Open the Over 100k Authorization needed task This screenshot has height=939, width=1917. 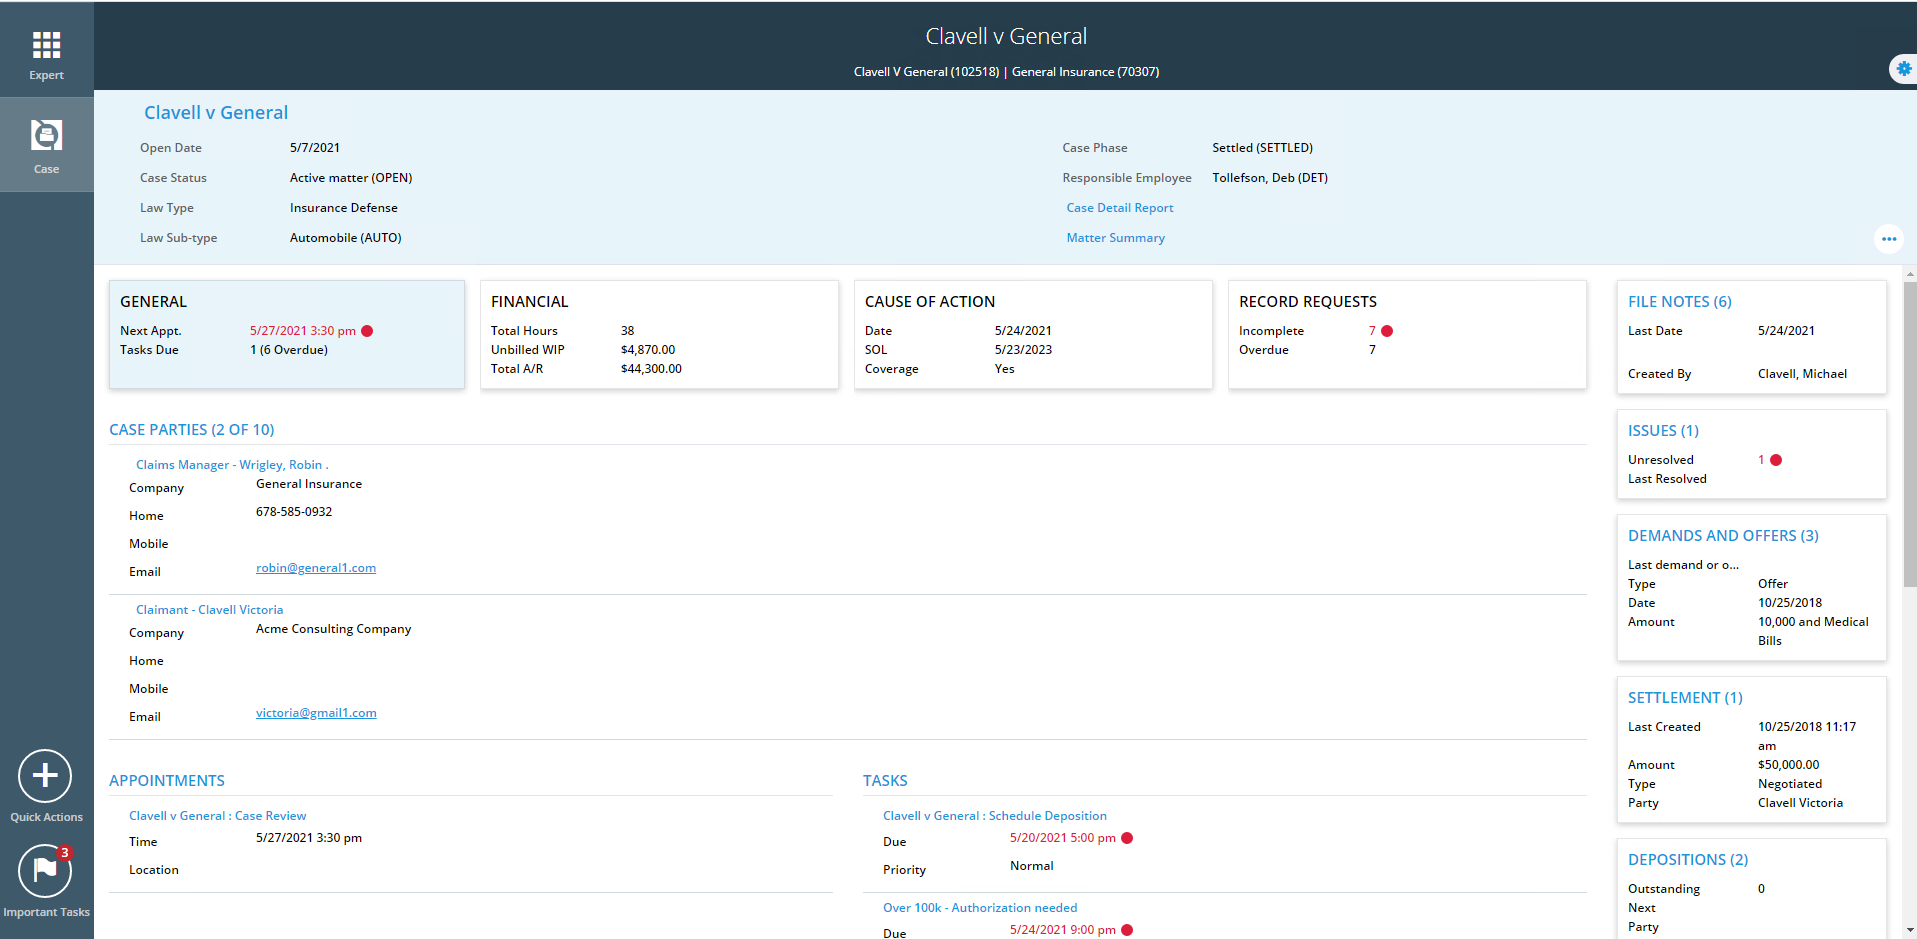(x=980, y=907)
